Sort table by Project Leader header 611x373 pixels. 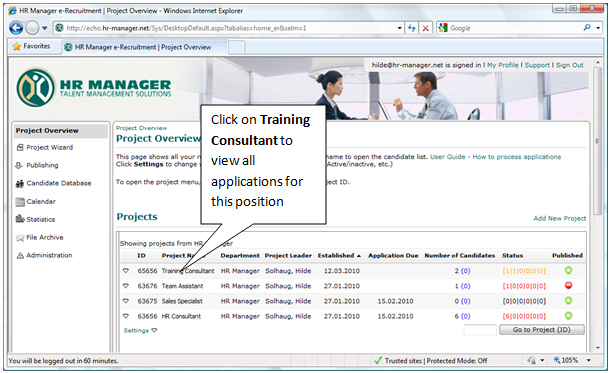(288, 256)
